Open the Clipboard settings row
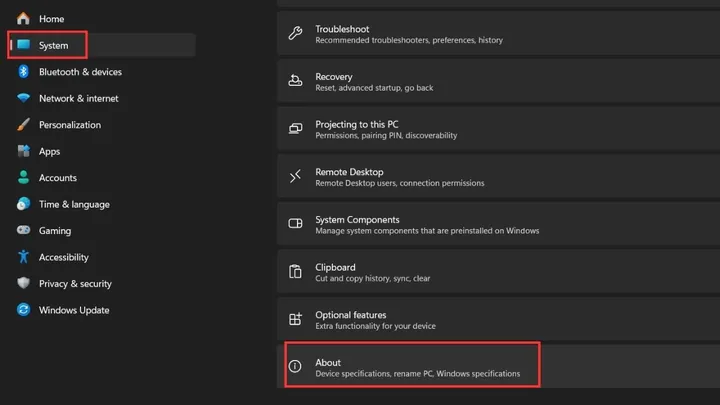This screenshot has height=405, width=720. (x=499, y=271)
